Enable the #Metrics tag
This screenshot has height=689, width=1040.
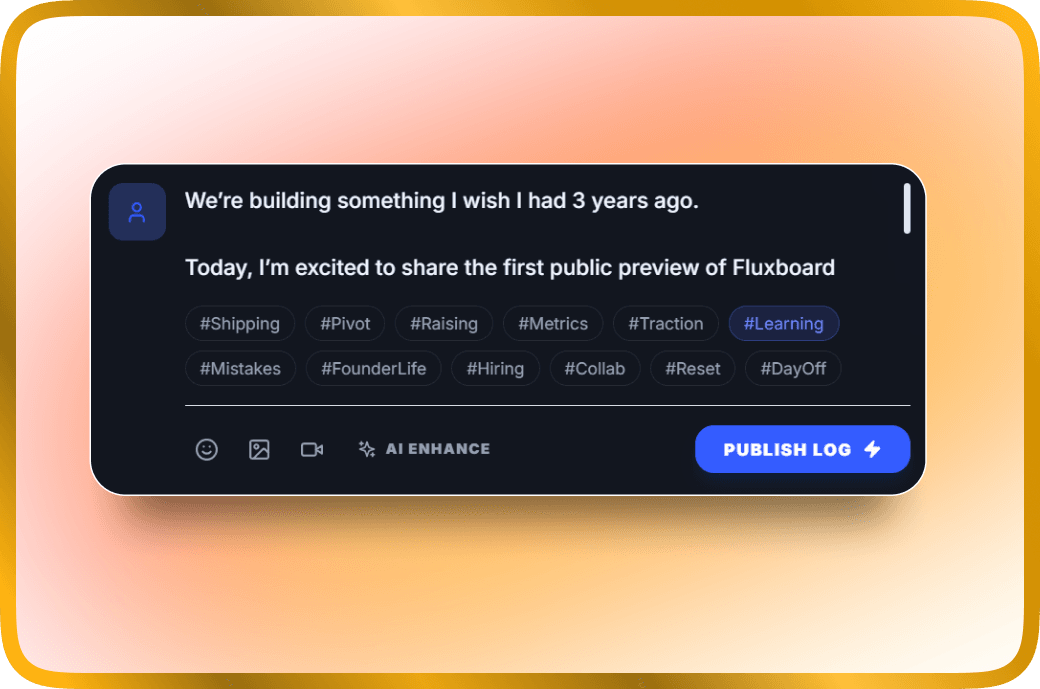pyautogui.click(x=553, y=323)
